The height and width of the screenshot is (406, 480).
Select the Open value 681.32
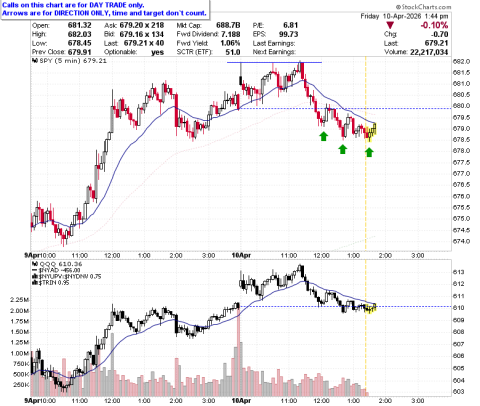pos(79,25)
